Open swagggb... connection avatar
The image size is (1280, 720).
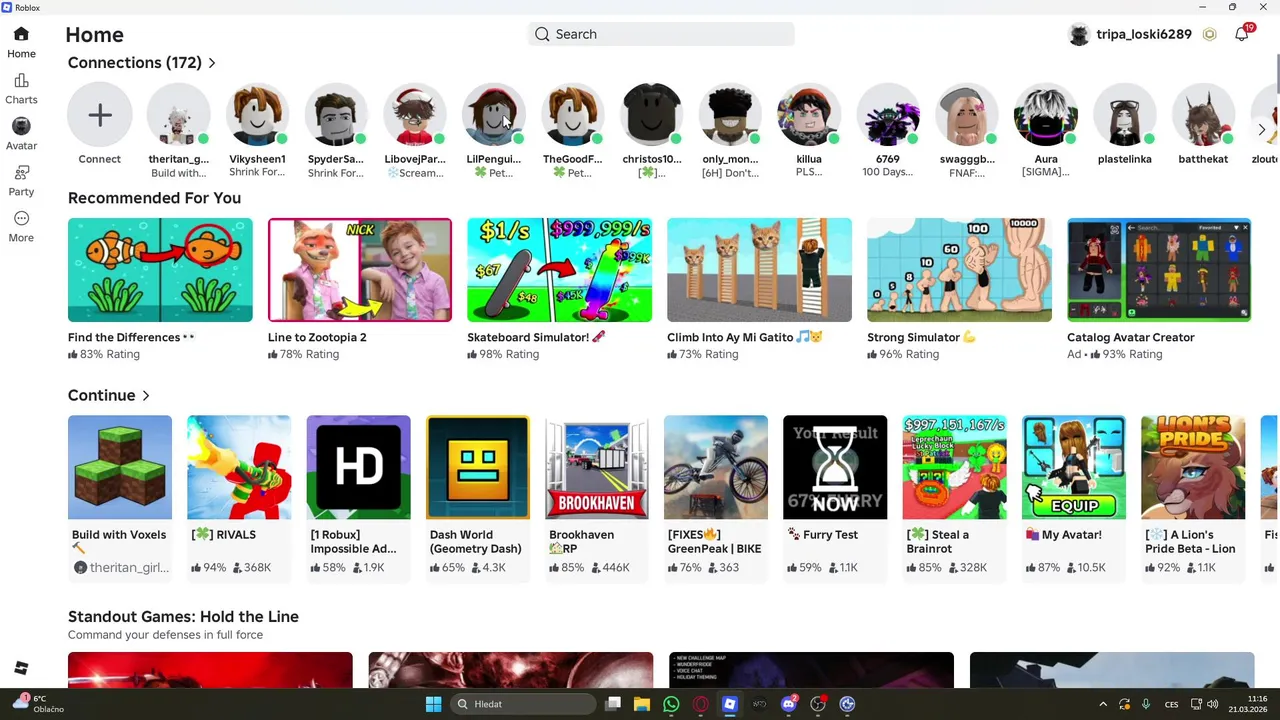(x=967, y=115)
